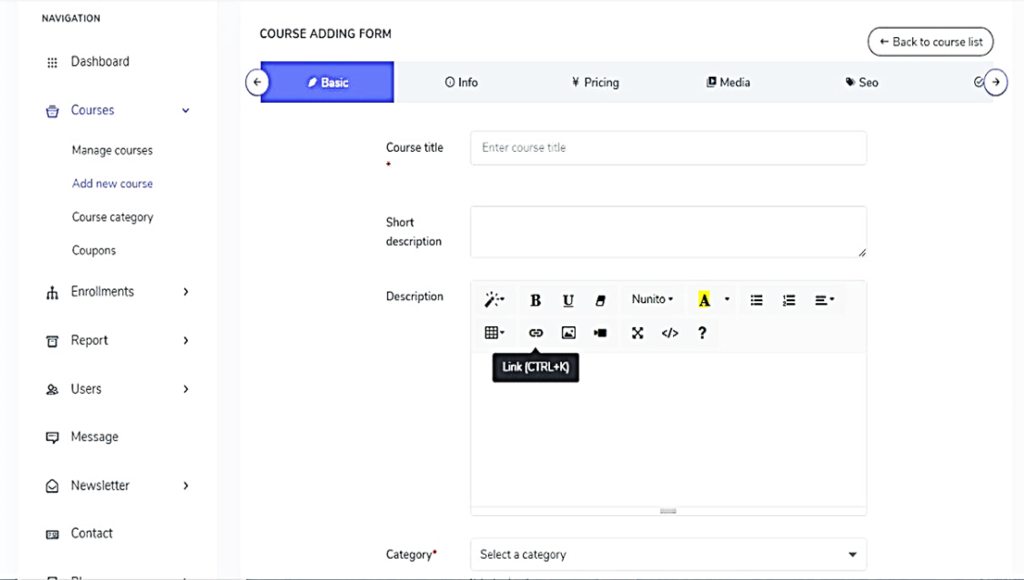Viewport: 1024px width, 580px height.
Task: Open Dashboard in the navigation
Action: pyautogui.click(x=100, y=61)
